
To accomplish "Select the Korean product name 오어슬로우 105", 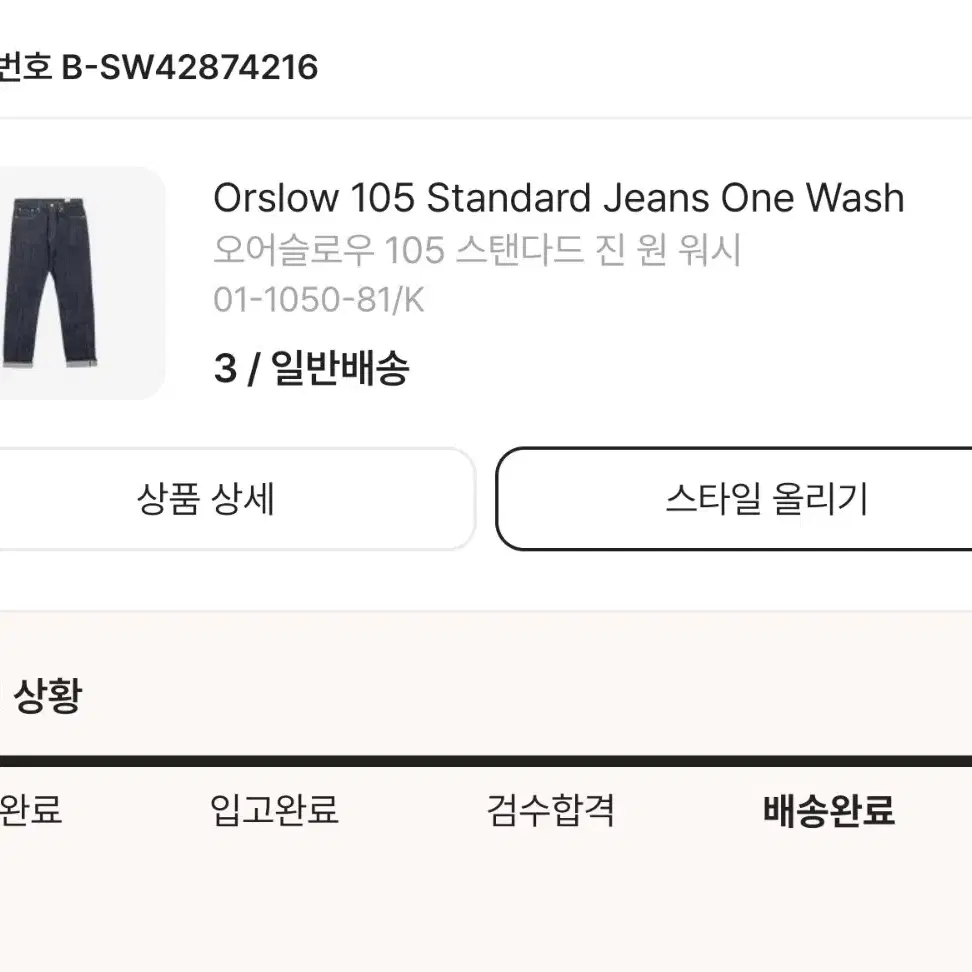I will [x=477, y=250].
